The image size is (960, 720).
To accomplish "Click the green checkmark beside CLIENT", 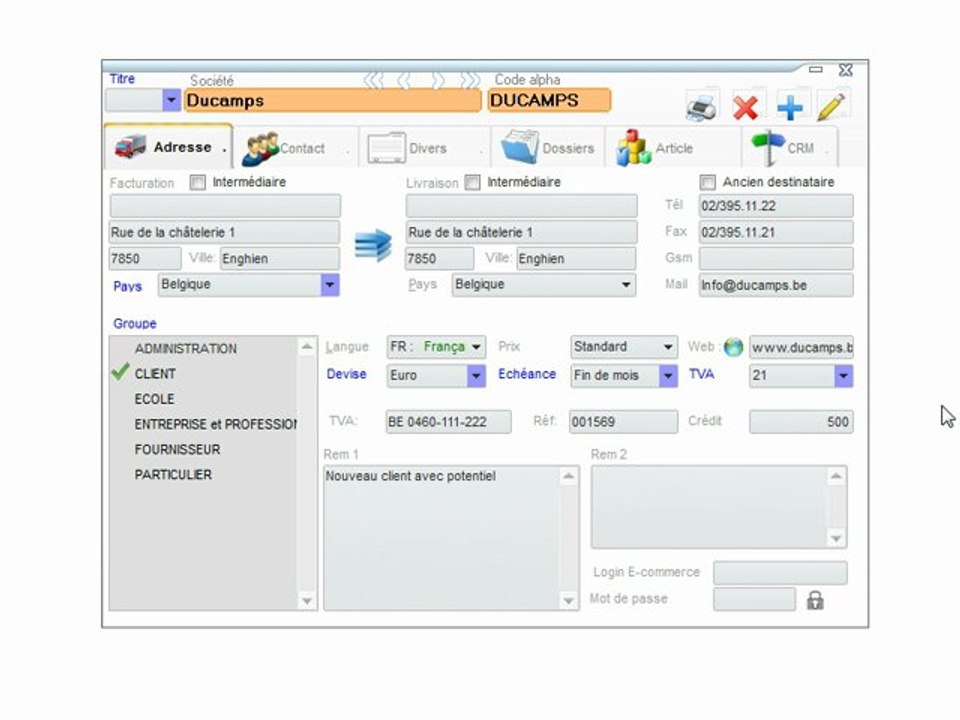I will (120, 372).
